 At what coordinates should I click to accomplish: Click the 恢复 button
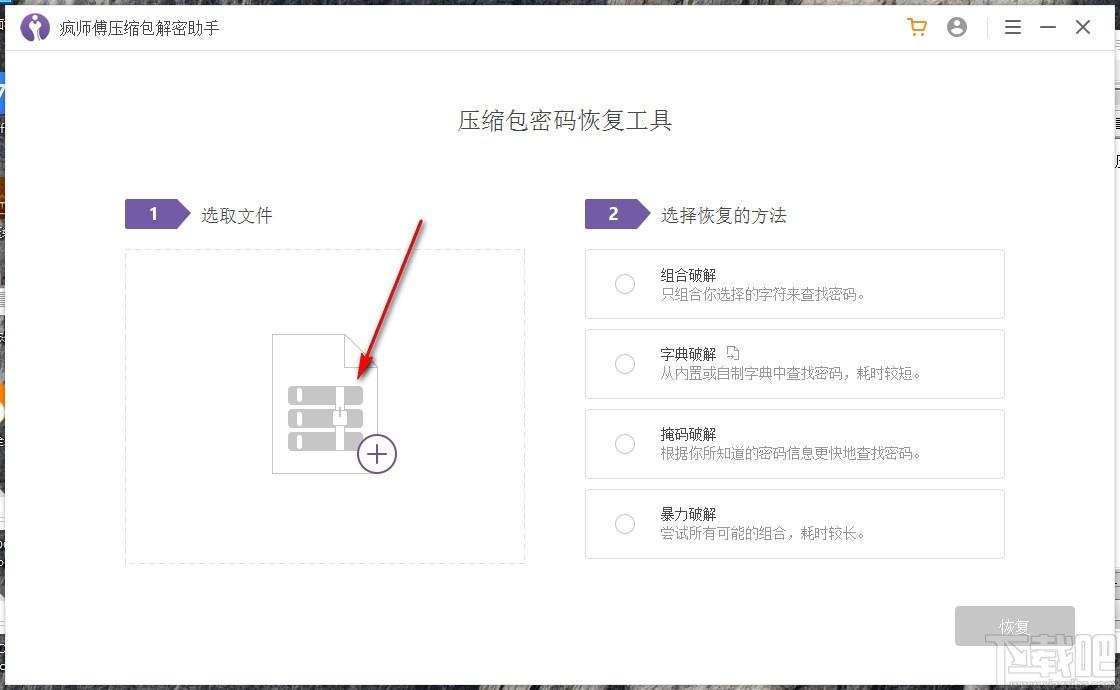click(1014, 626)
